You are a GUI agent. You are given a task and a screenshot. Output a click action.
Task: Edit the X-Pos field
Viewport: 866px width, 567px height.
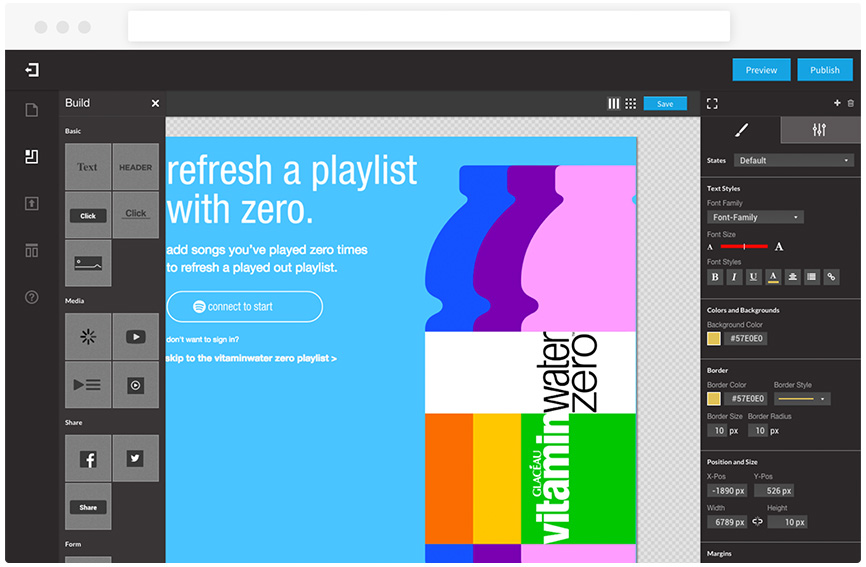click(x=727, y=491)
